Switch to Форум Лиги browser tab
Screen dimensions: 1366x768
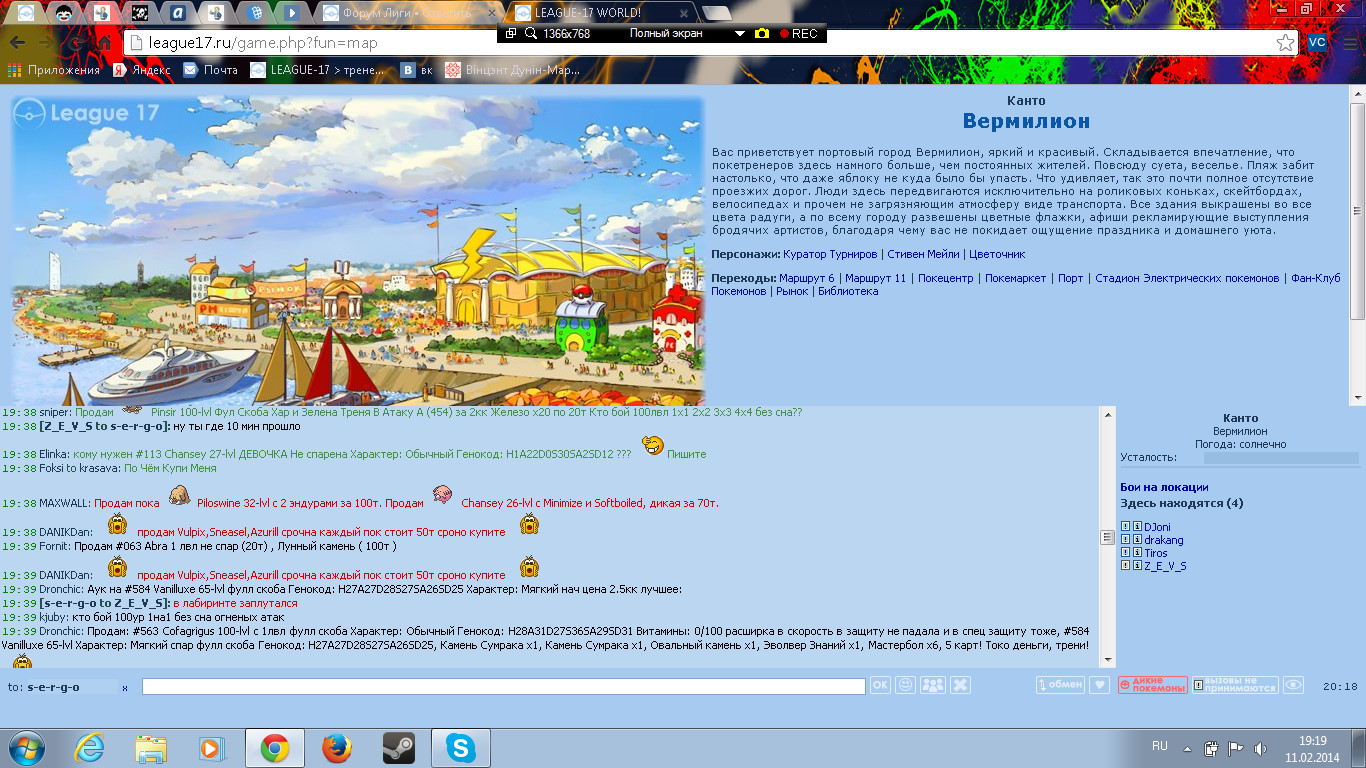pos(405,13)
